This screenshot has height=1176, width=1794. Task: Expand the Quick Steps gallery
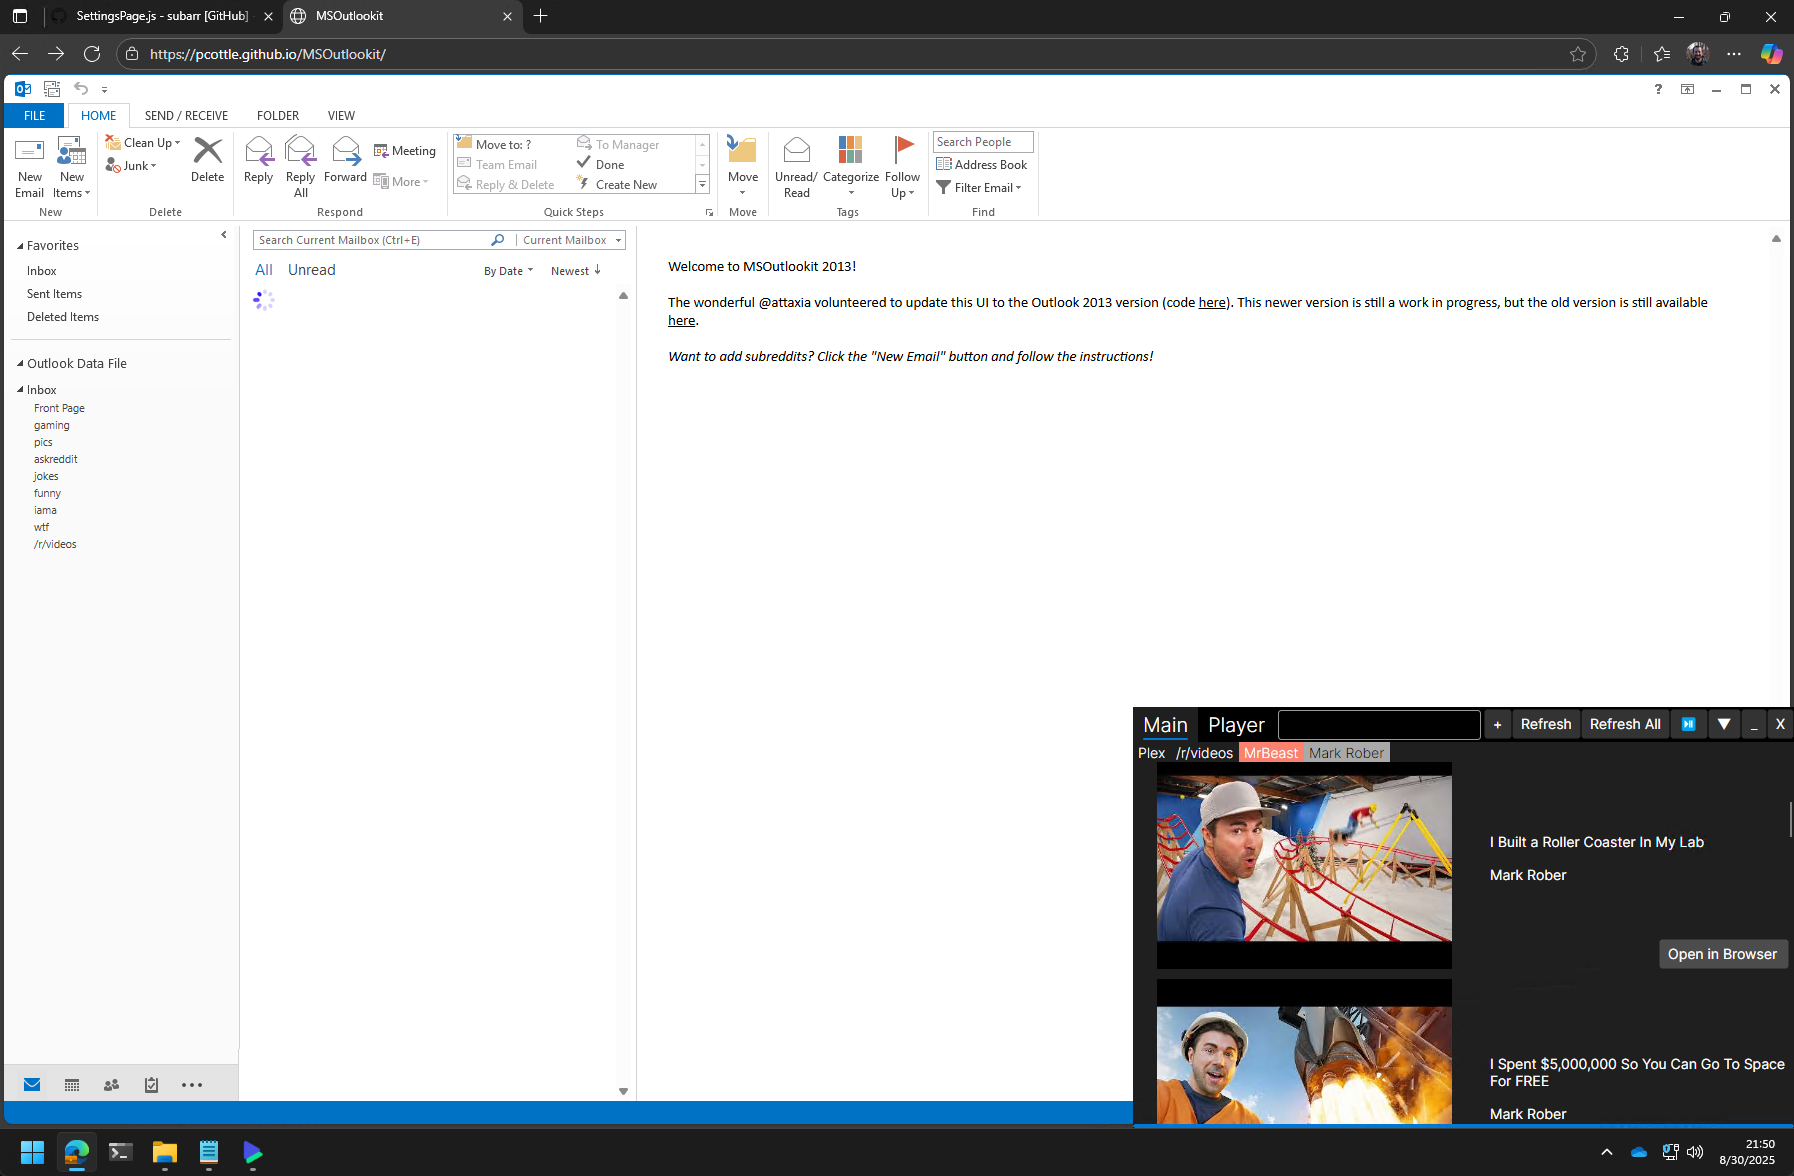tap(702, 185)
